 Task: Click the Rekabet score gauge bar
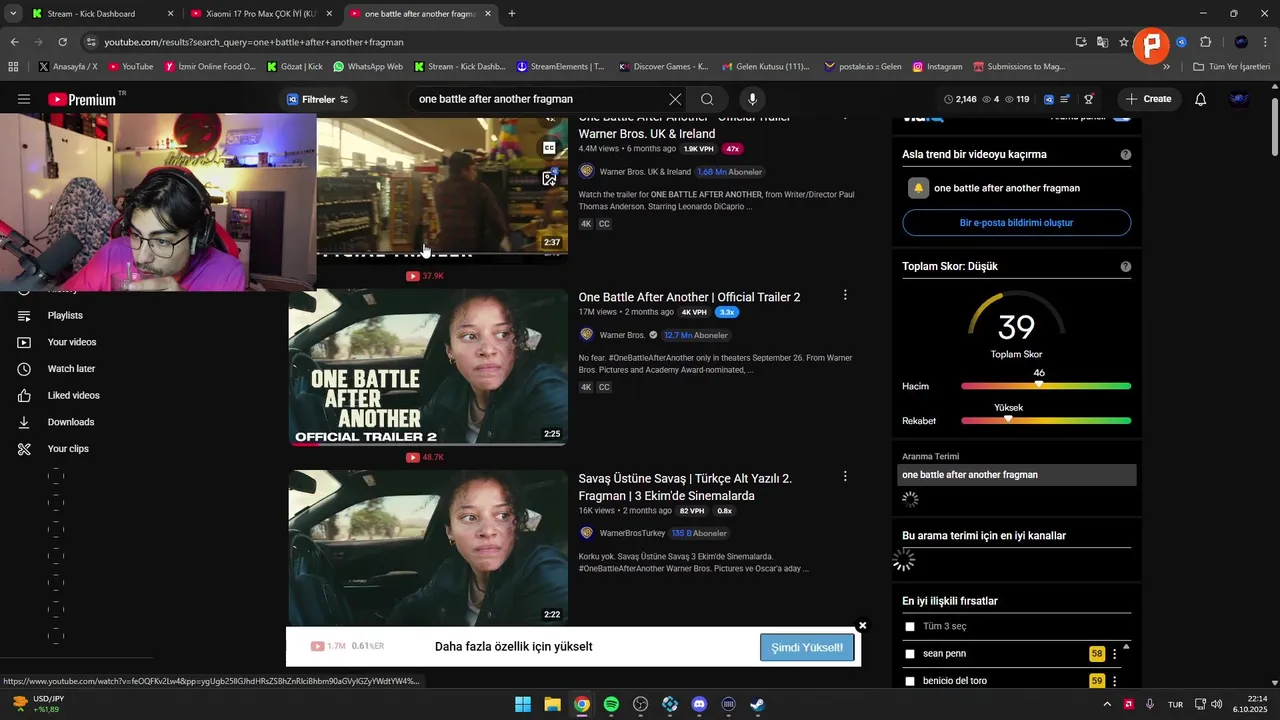1046,421
